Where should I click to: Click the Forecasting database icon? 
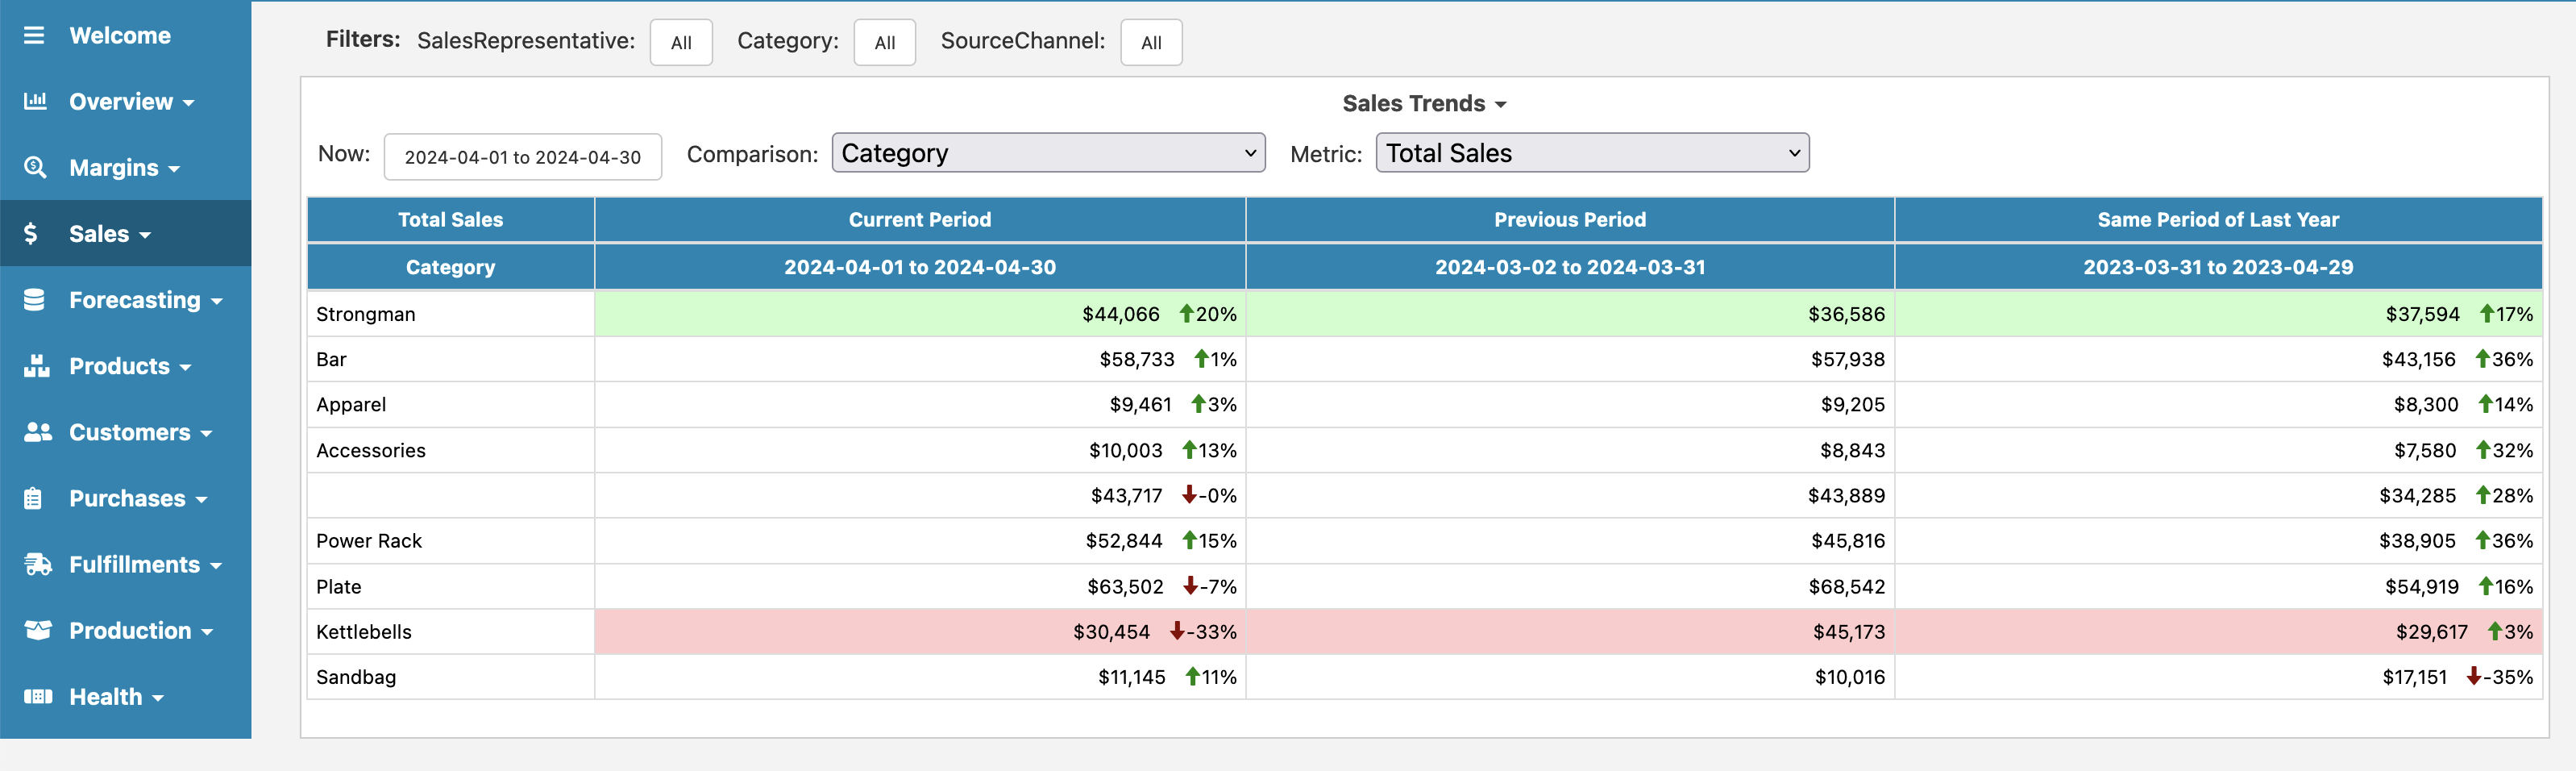(x=34, y=300)
